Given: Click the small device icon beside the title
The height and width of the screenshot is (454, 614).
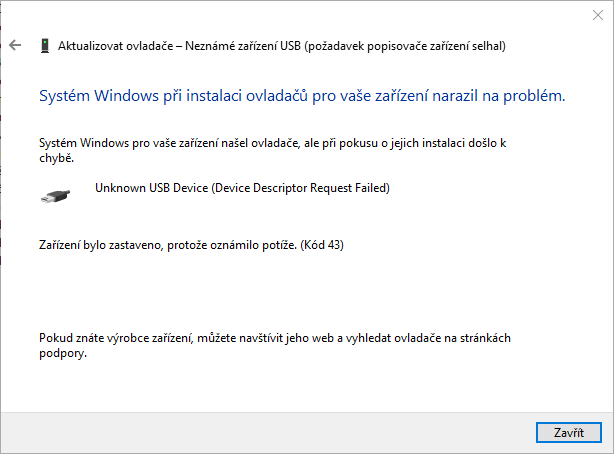Looking at the screenshot, I should [x=45, y=45].
